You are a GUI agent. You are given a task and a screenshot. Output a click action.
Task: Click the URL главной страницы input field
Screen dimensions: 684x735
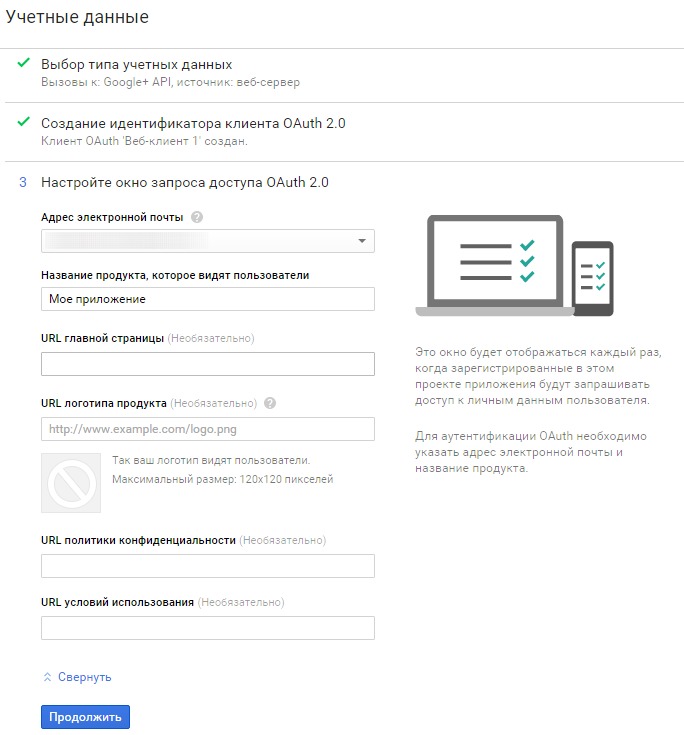click(207, 364)
